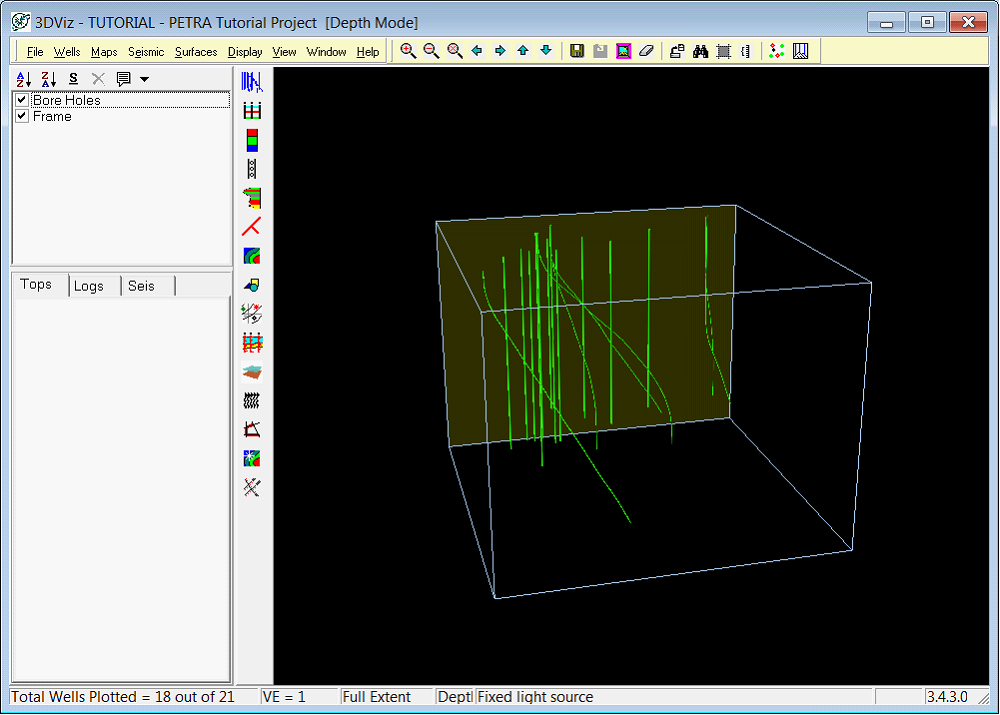
Task: Click the red diagonal fault line icon
Action: point(252,227)
